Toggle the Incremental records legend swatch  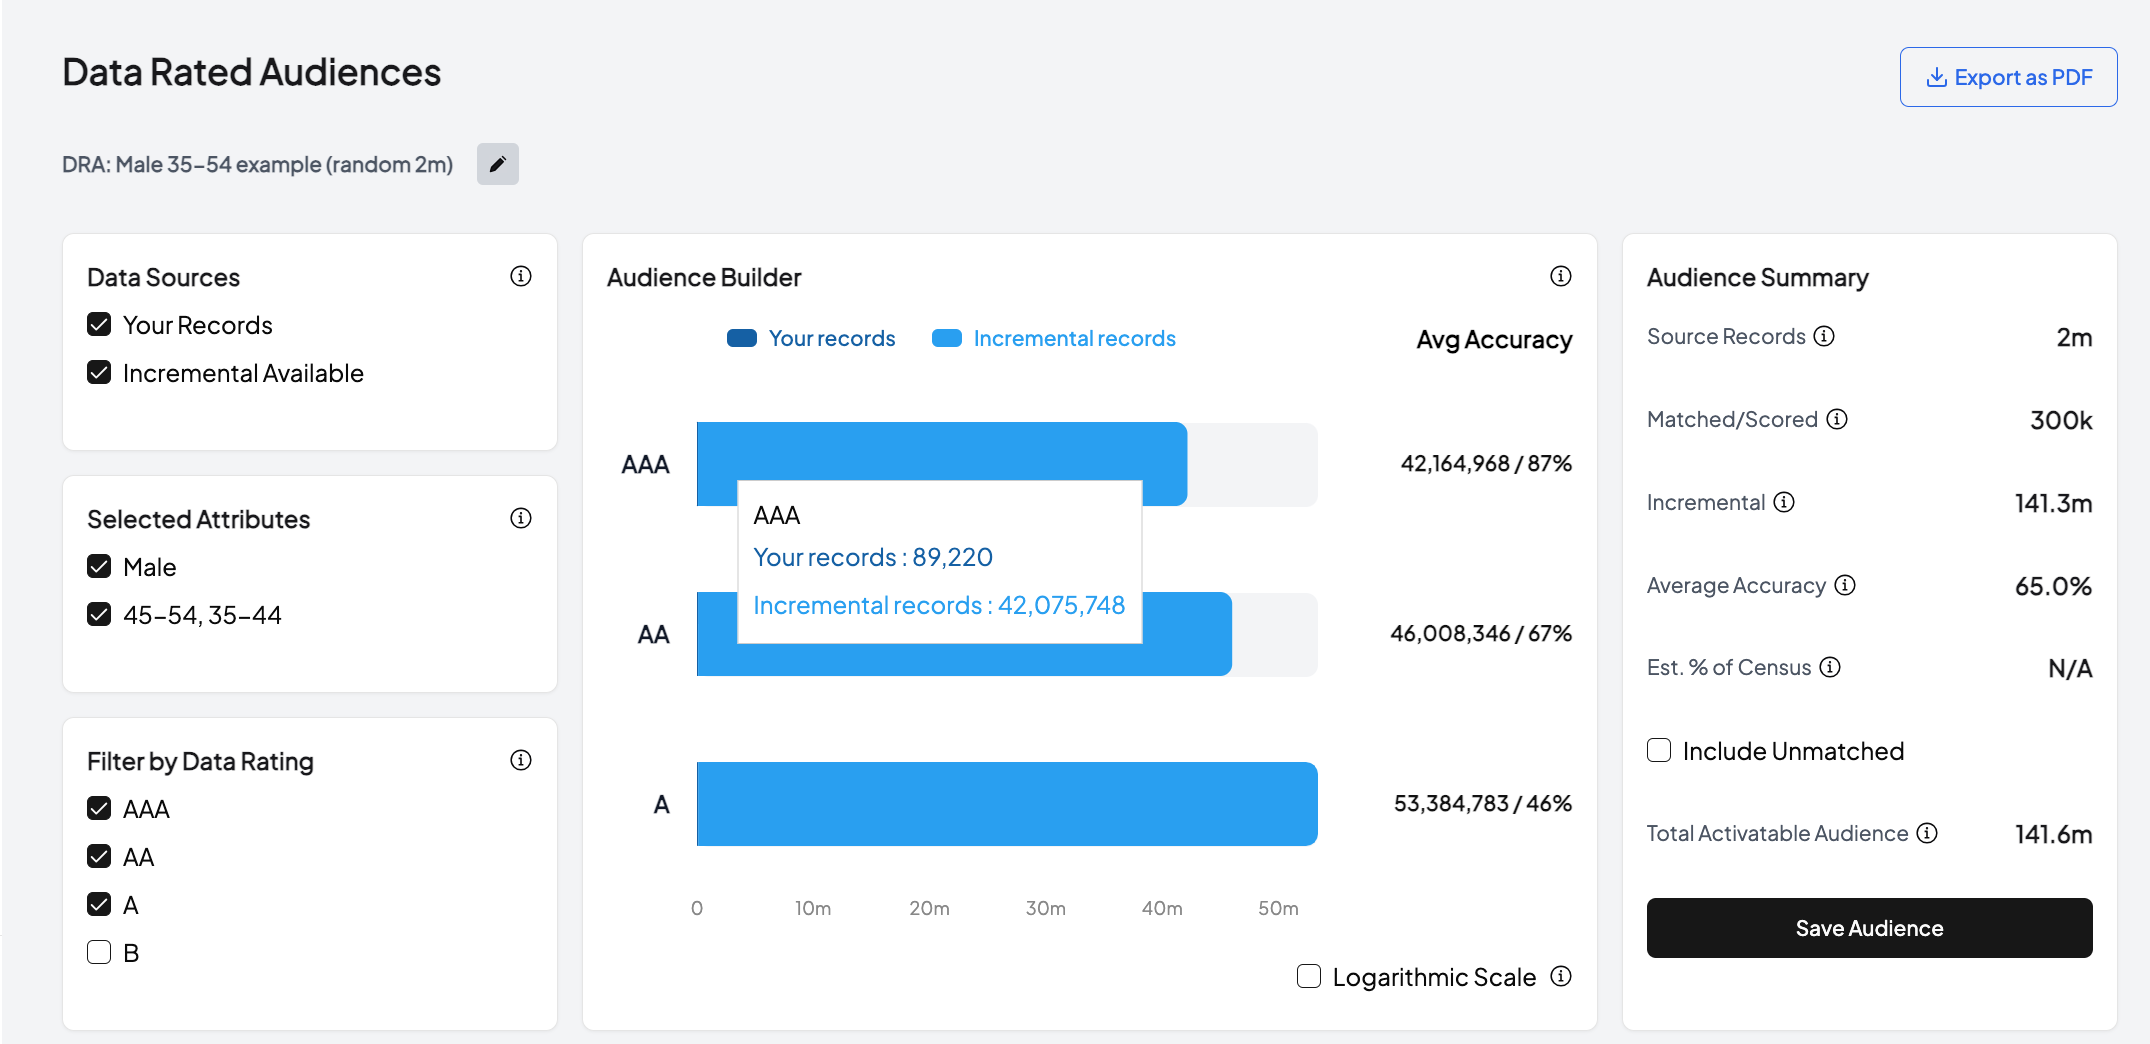pos(946,338)
